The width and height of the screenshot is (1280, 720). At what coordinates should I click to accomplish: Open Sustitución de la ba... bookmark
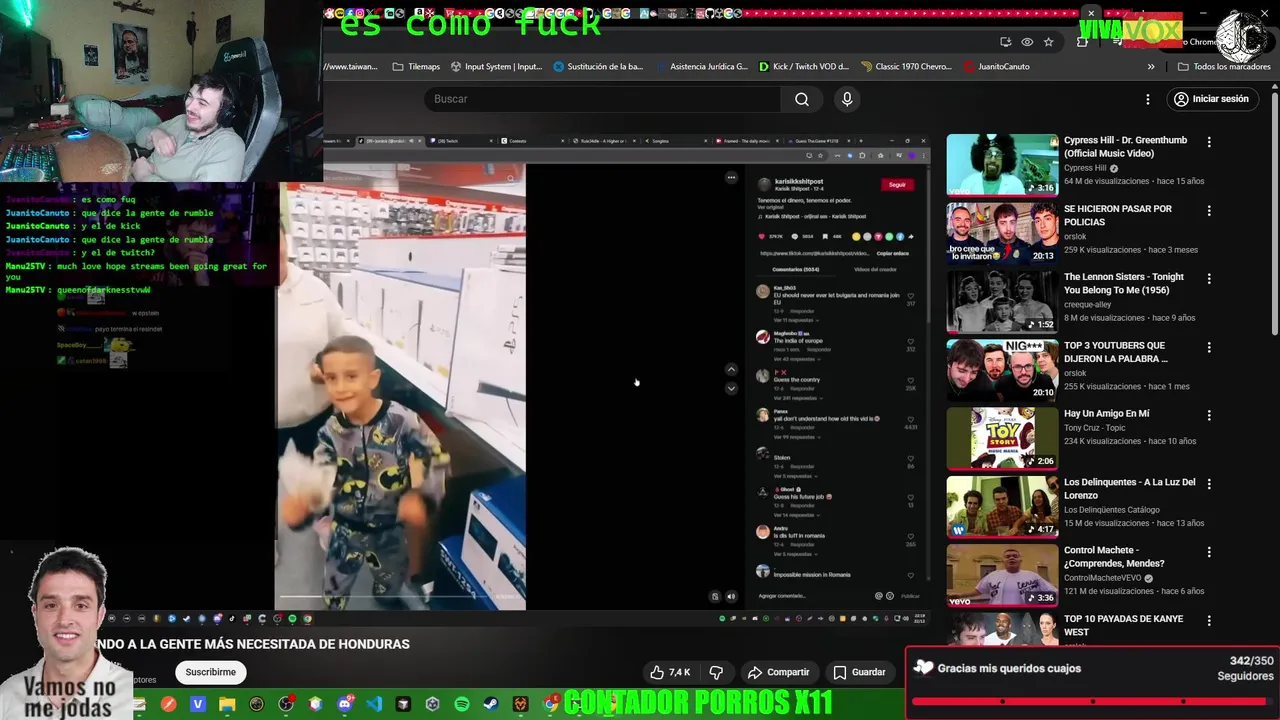[x=598, y=67]
